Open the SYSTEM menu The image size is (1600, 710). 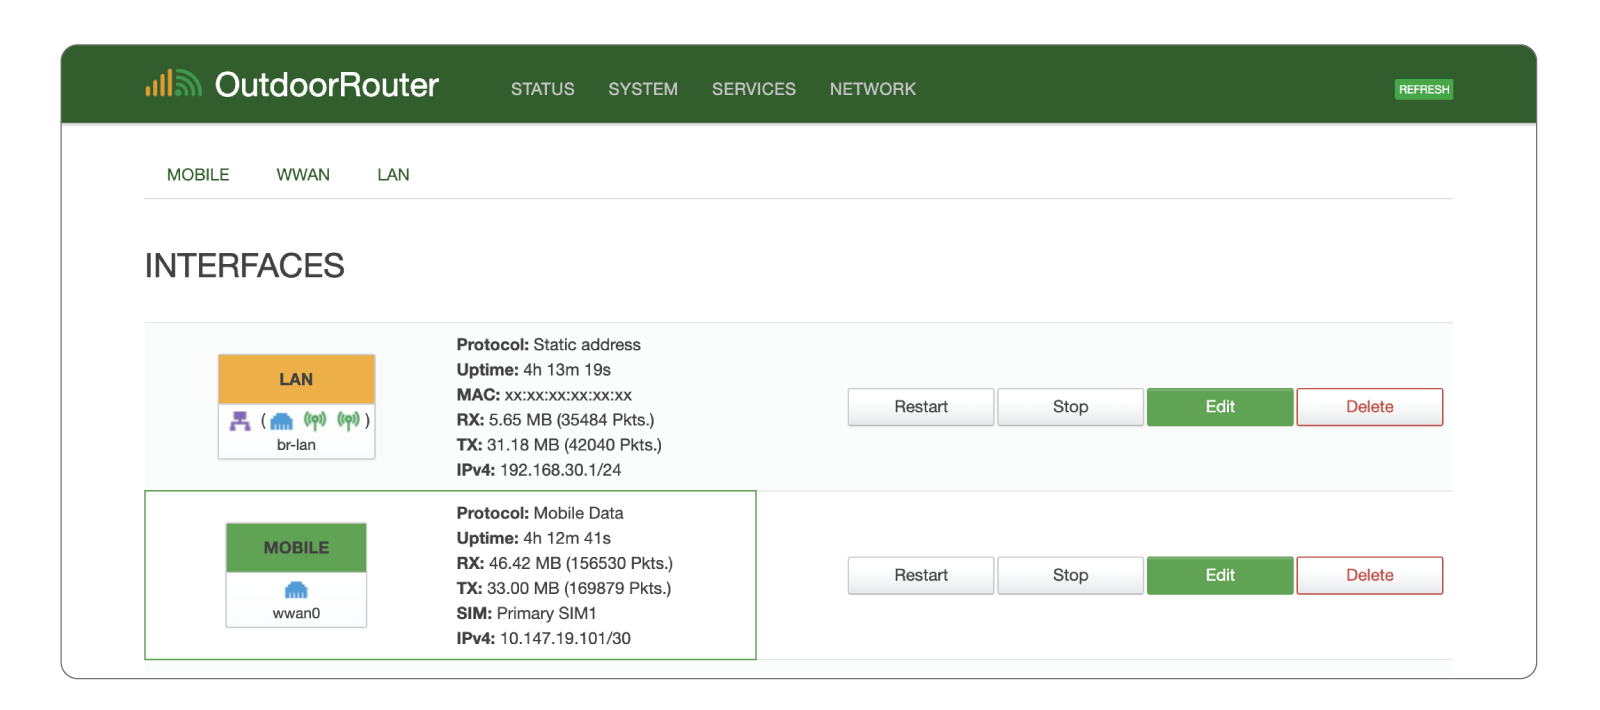643,89
